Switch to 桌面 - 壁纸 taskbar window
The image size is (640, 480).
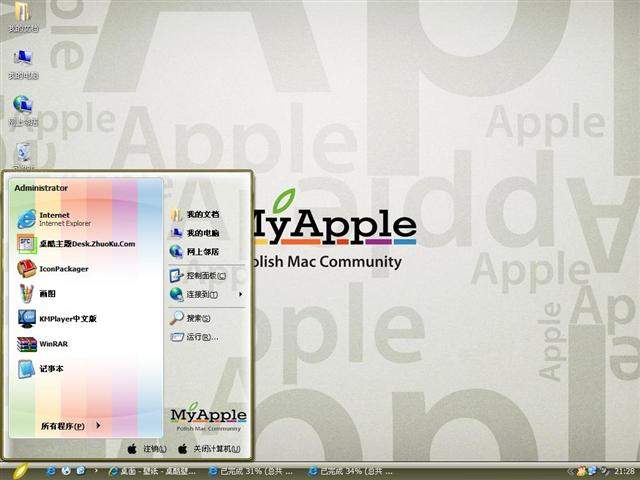point(152,471)
